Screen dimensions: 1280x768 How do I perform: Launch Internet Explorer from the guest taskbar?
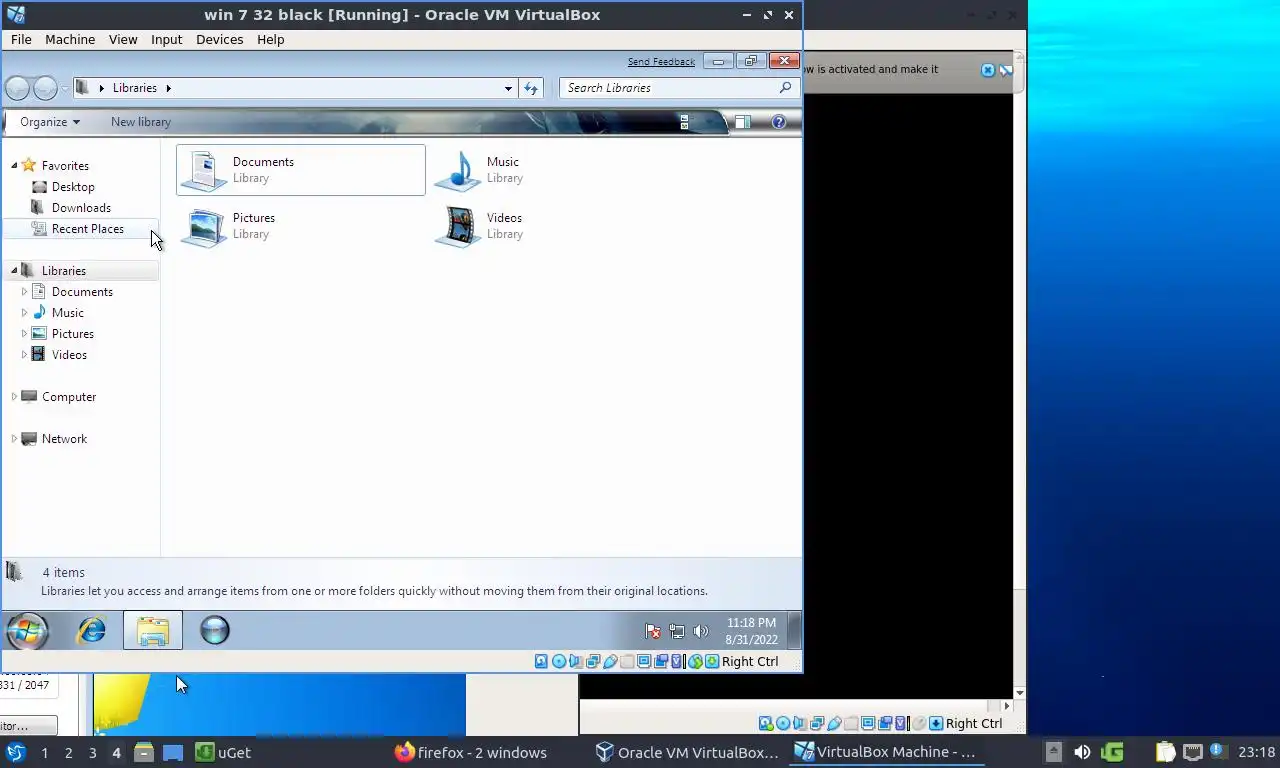[x=92, y=631]
